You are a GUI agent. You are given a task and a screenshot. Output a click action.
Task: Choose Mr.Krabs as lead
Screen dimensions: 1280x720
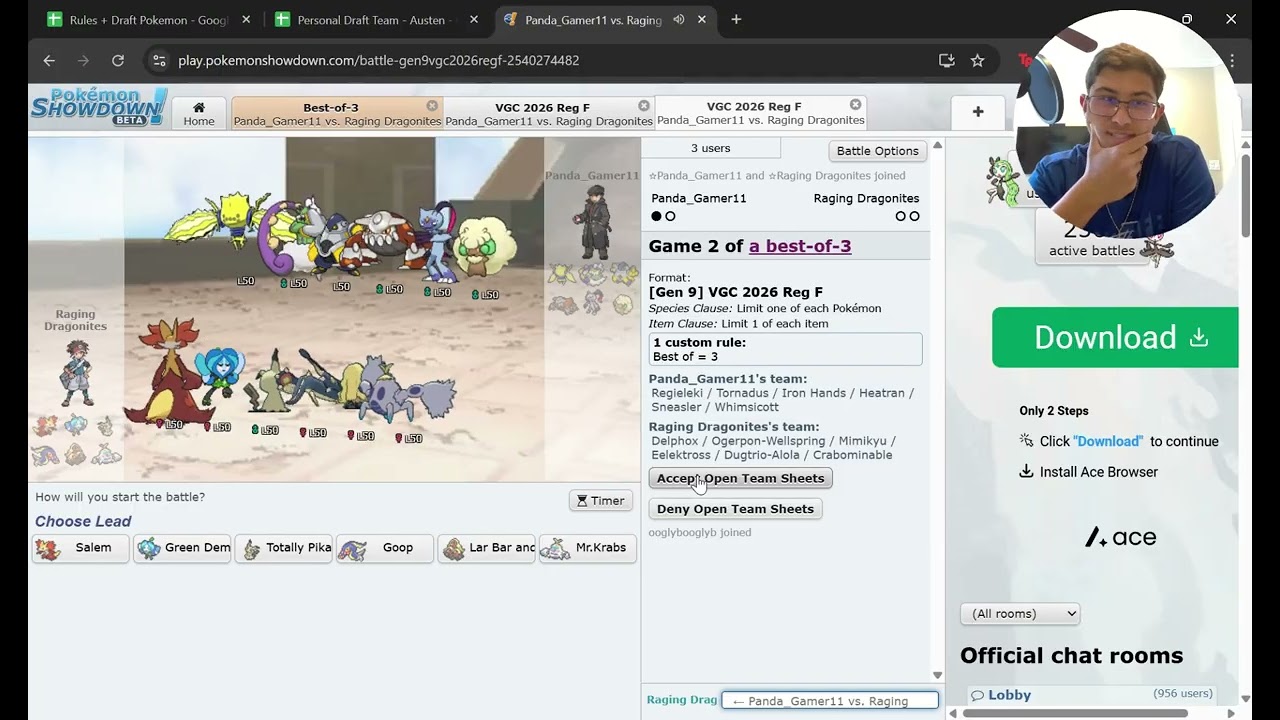click(588, 548)
